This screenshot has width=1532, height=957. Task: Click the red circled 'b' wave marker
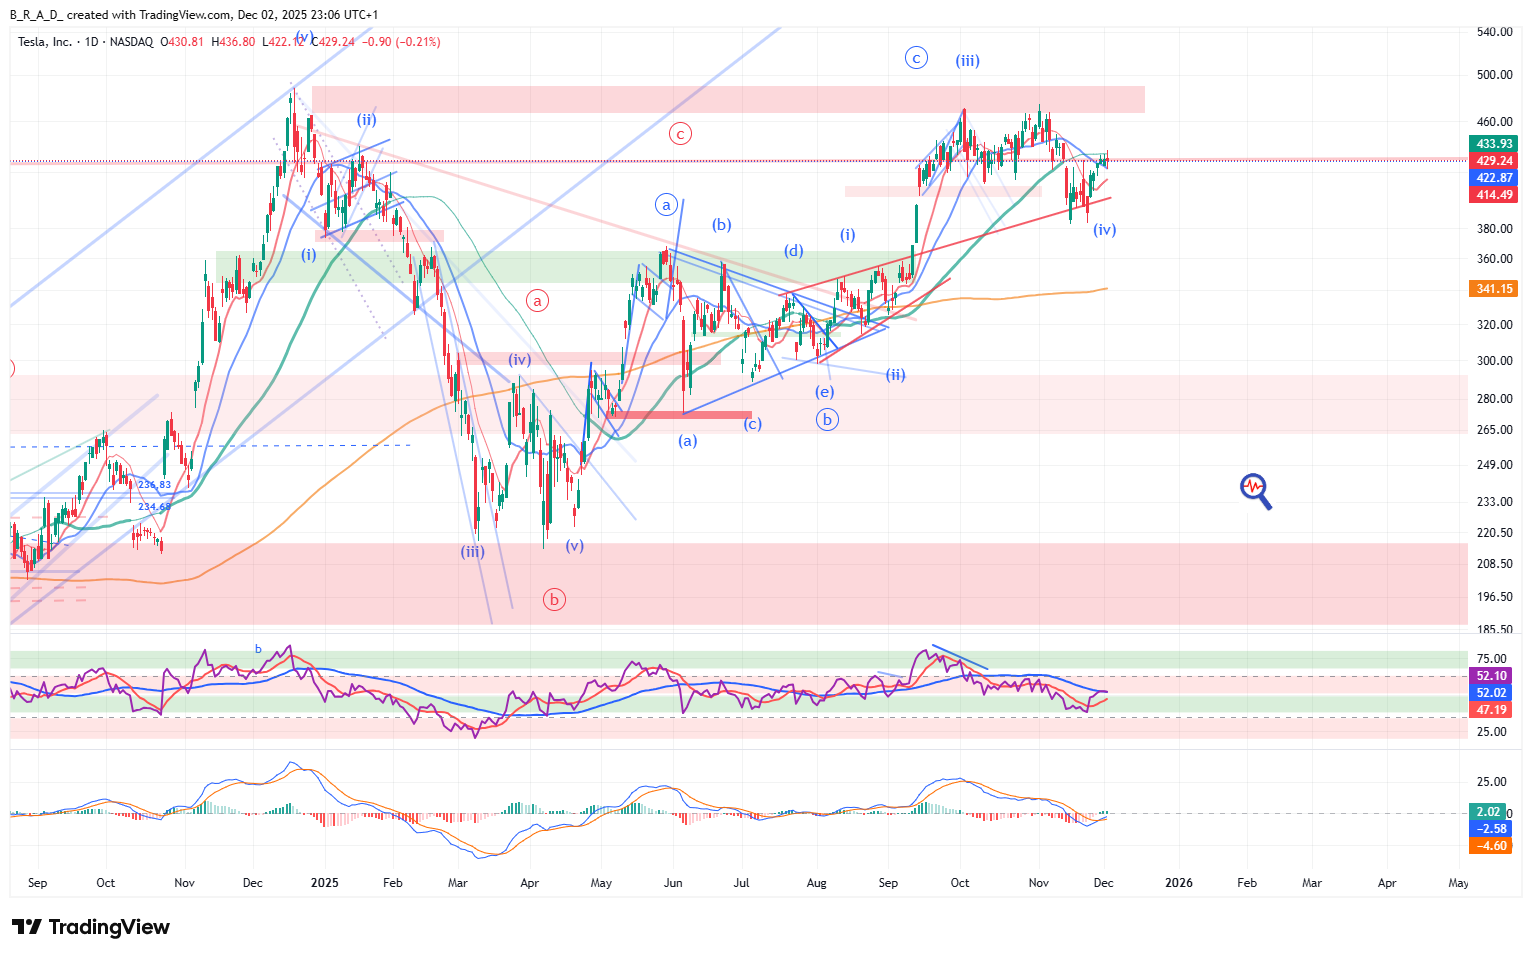tap(554, 599)
